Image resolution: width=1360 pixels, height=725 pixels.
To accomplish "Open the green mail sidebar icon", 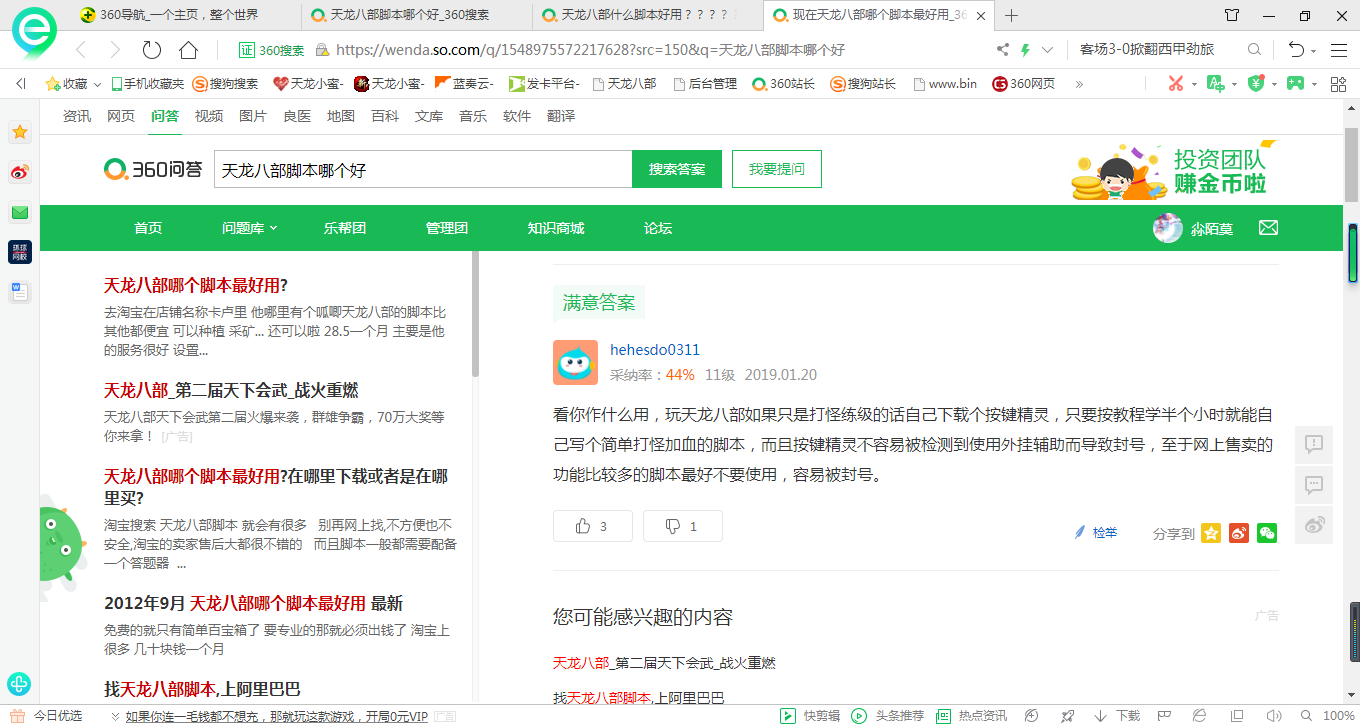I will [19, 212].
